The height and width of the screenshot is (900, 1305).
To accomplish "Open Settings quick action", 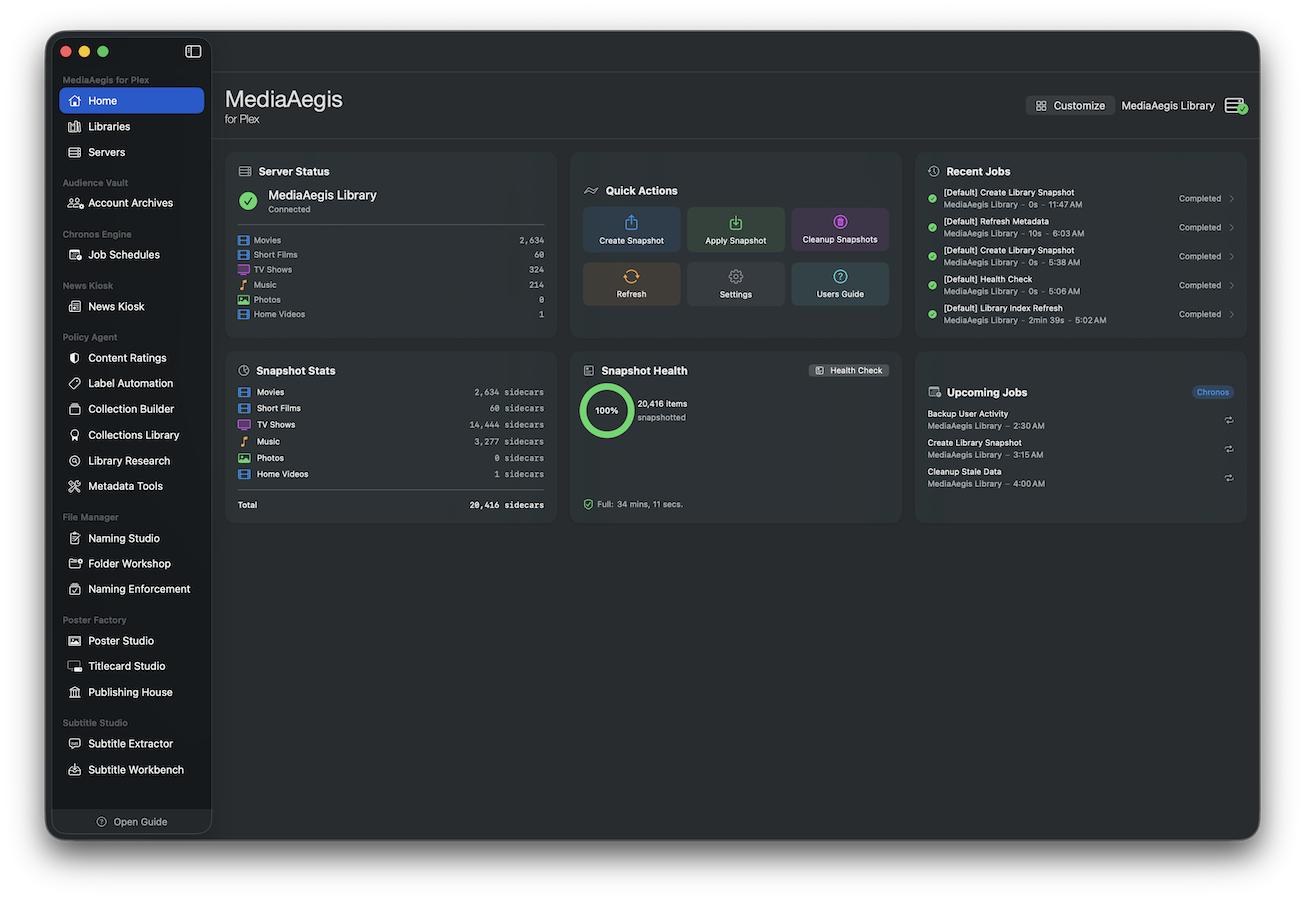I will pos(735,284).
